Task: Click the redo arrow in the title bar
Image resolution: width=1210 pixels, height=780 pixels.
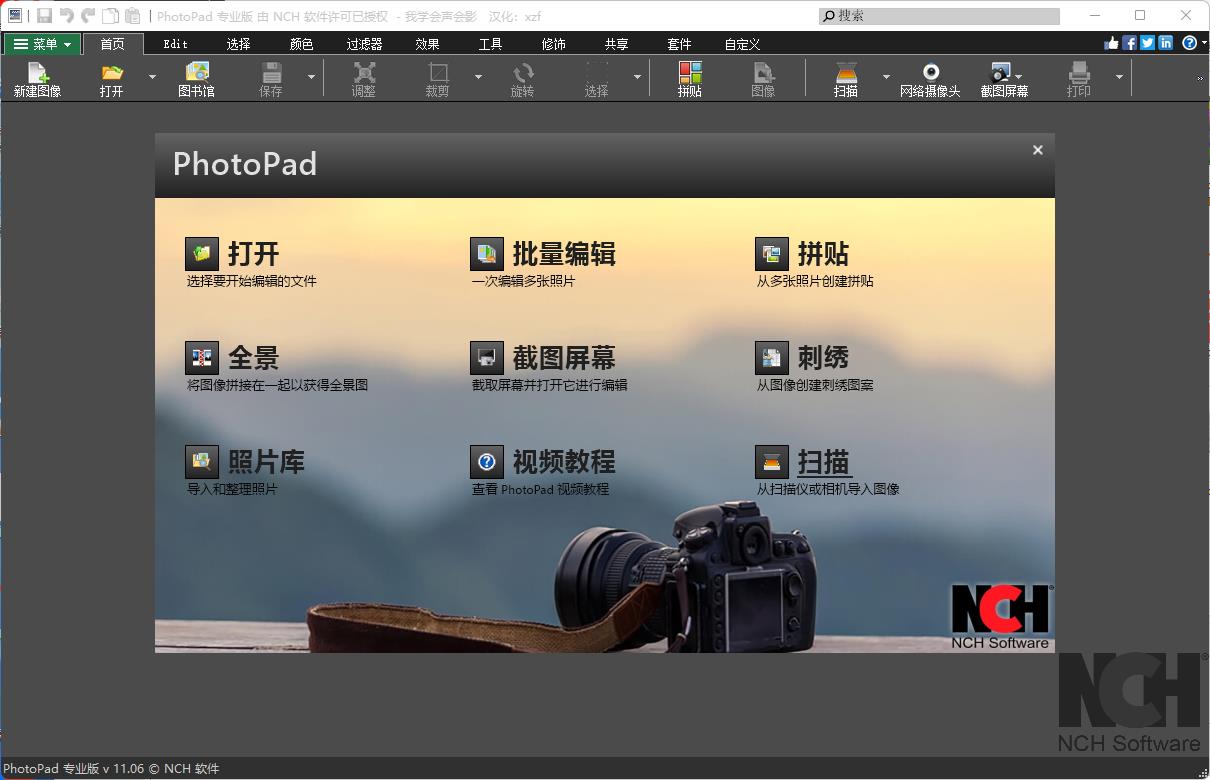Action: click(x=88, y=16)
